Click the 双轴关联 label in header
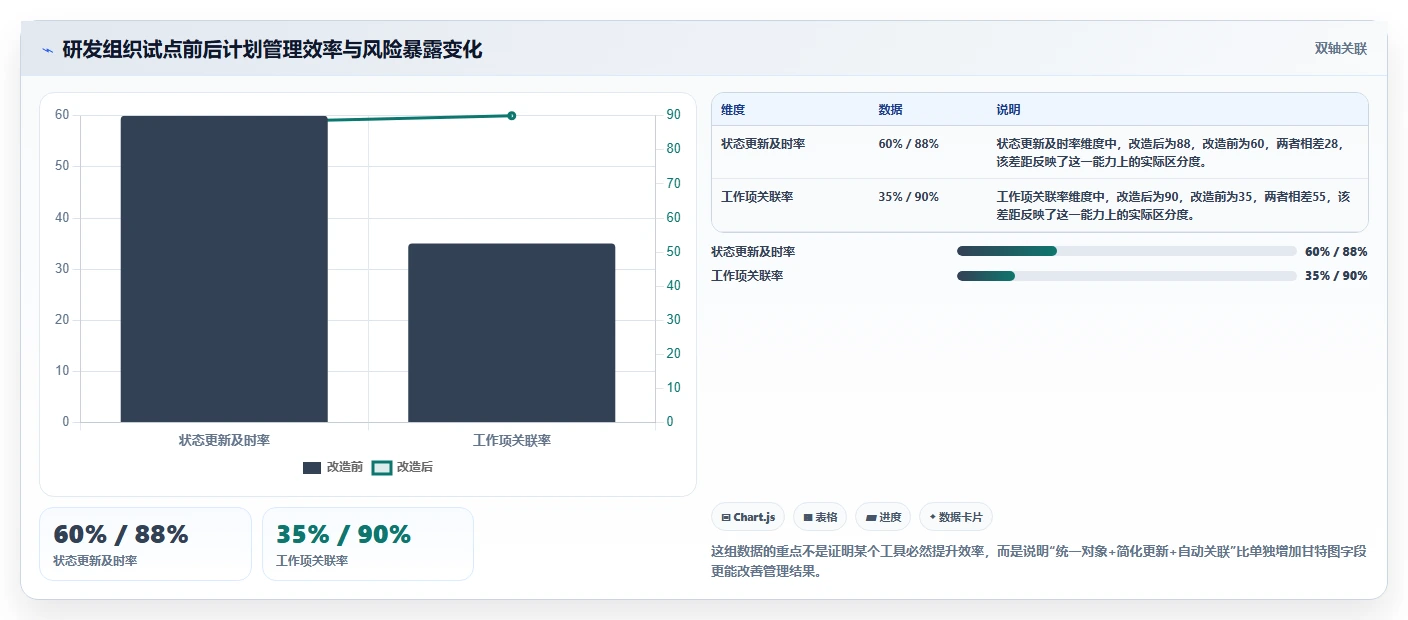This screenshot has width=1408, height=620. tap(1340, 48)
